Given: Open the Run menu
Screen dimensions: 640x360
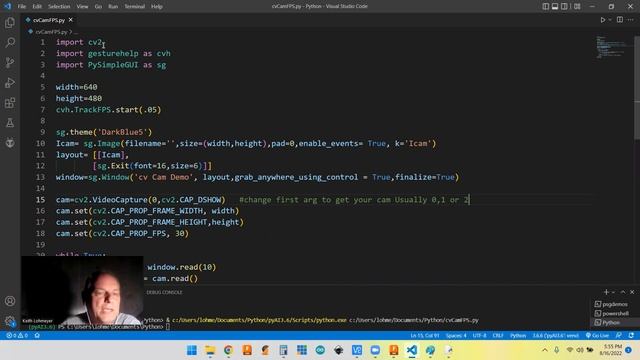Looking at the screenshot, I should click(x=113, y=6).
